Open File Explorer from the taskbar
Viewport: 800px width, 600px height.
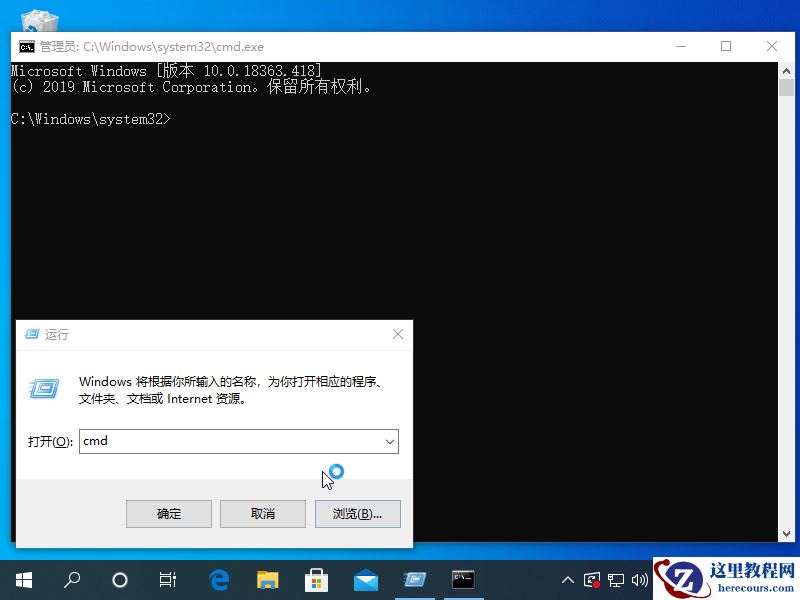click(x=266, y=580)
